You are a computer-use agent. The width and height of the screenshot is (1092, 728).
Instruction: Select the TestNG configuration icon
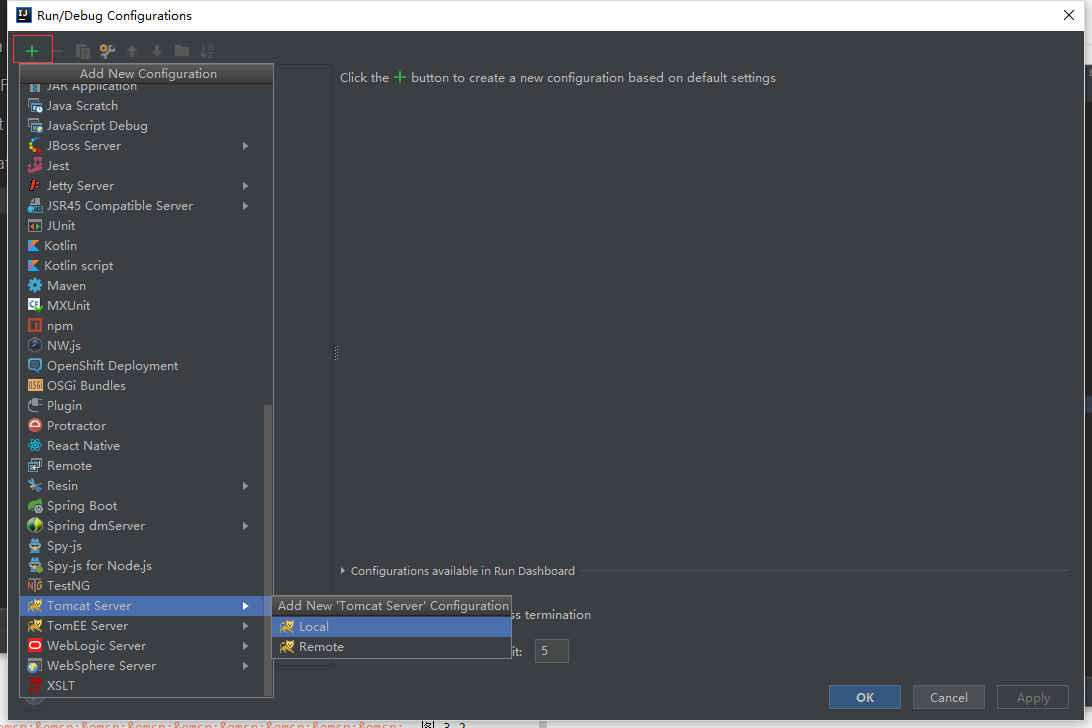35,586
